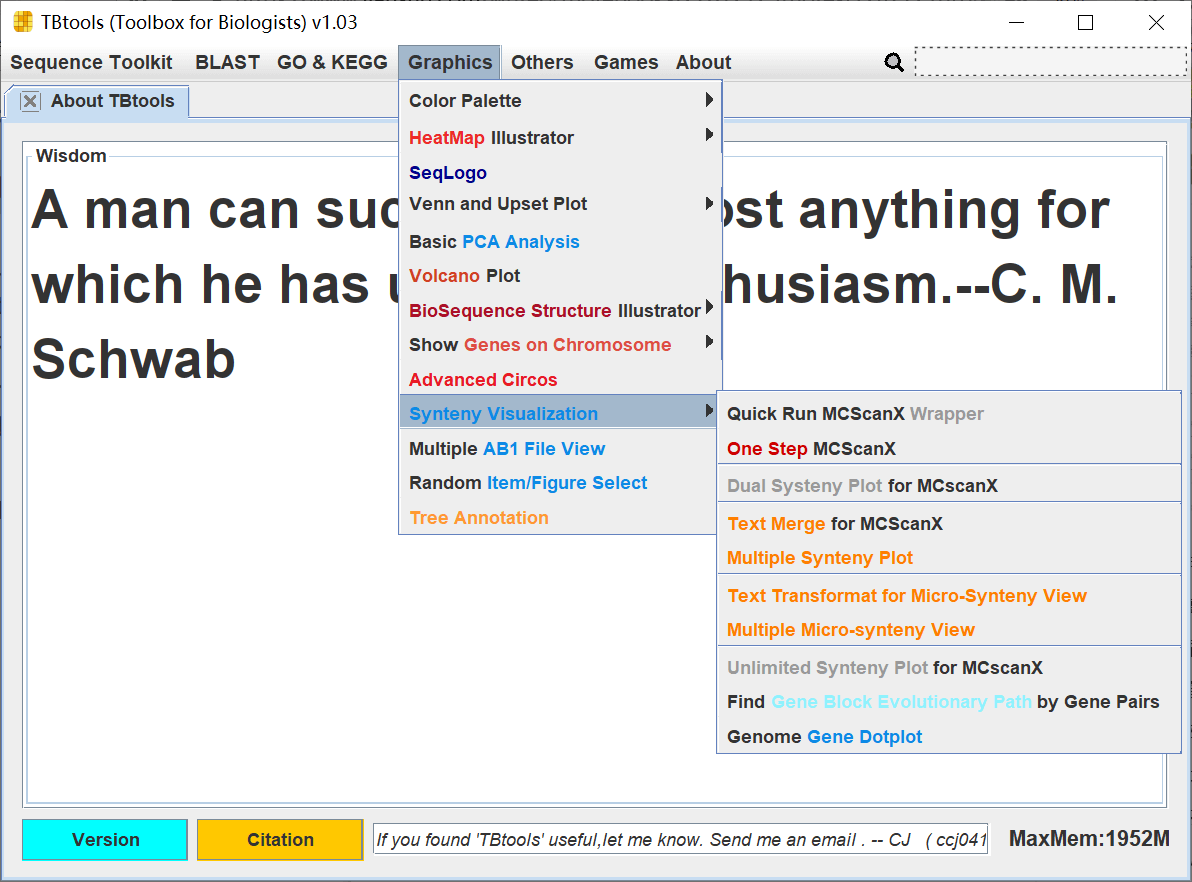Open Multiple AB1 File View
Screen dimensions: 1192x882
[560, 449]
